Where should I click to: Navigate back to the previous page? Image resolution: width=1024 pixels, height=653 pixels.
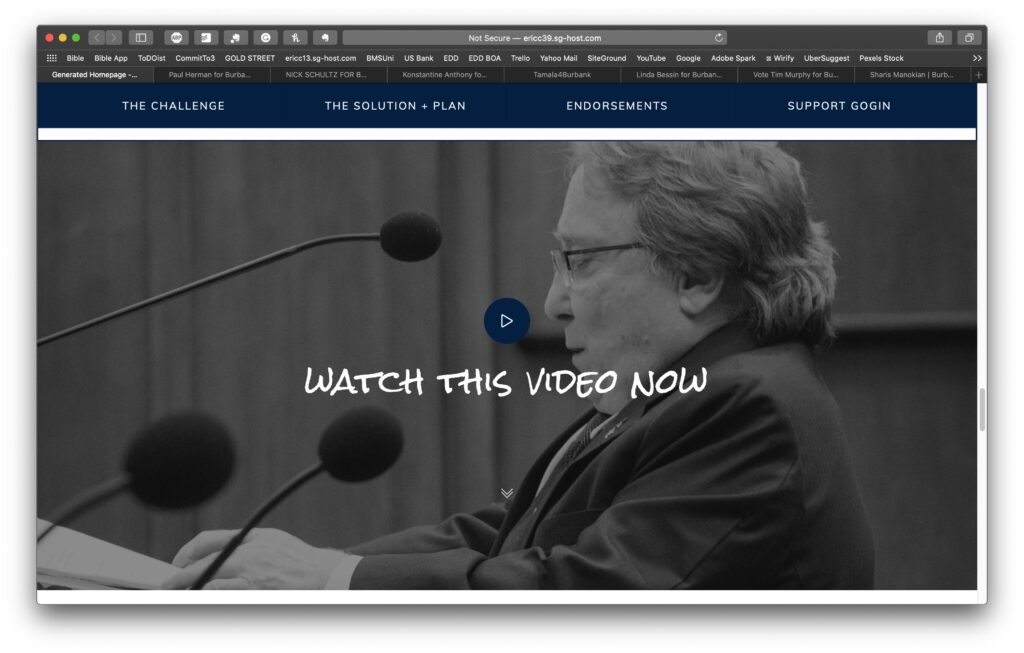(x=96, y=36)
